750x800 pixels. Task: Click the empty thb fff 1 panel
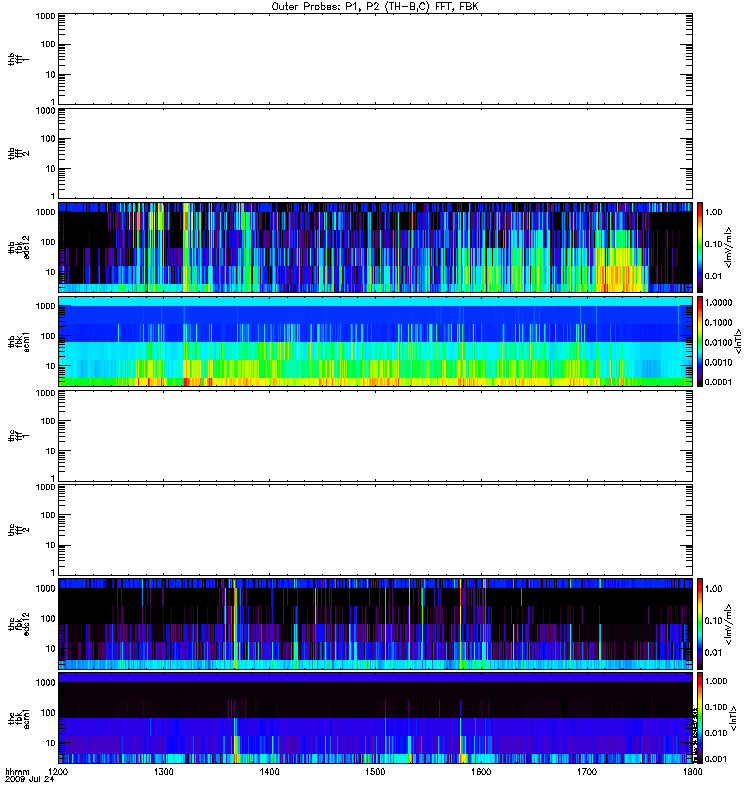(376, 60)
